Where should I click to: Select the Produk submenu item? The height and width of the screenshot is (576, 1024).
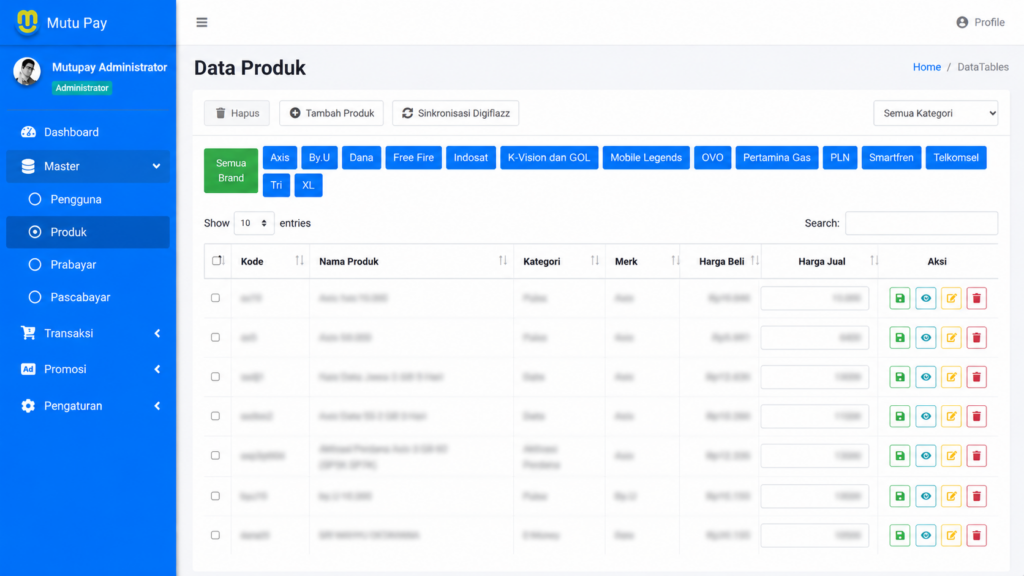coord(88,232)
